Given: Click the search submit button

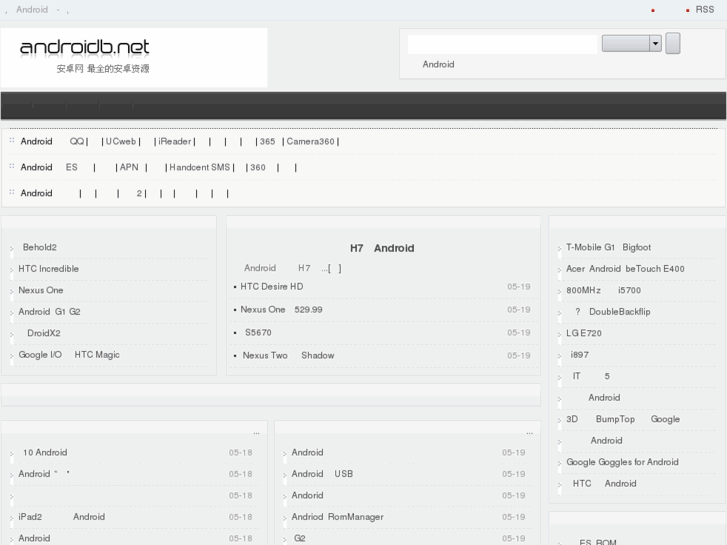Looking at the screenshot, I should click(x=673, y=43).
